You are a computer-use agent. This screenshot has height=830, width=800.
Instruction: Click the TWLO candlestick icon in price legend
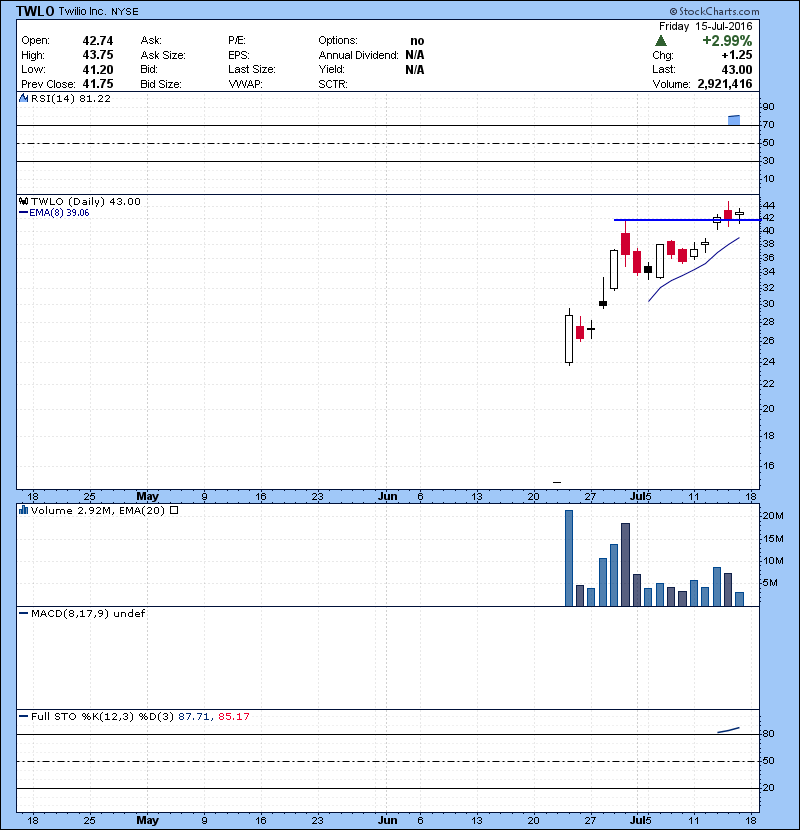(23, 201)
